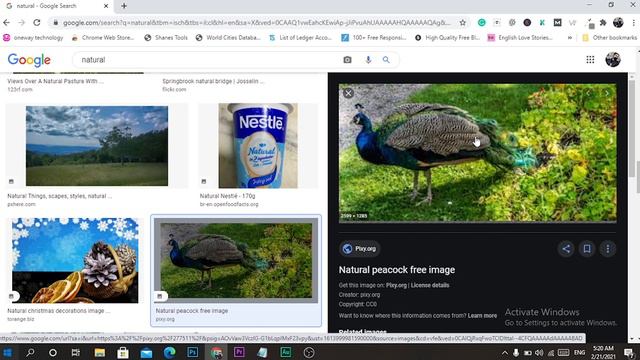This screenshot has height=360, width=640.
Task: Click the browser back arrow
Action: click(6, 23)
